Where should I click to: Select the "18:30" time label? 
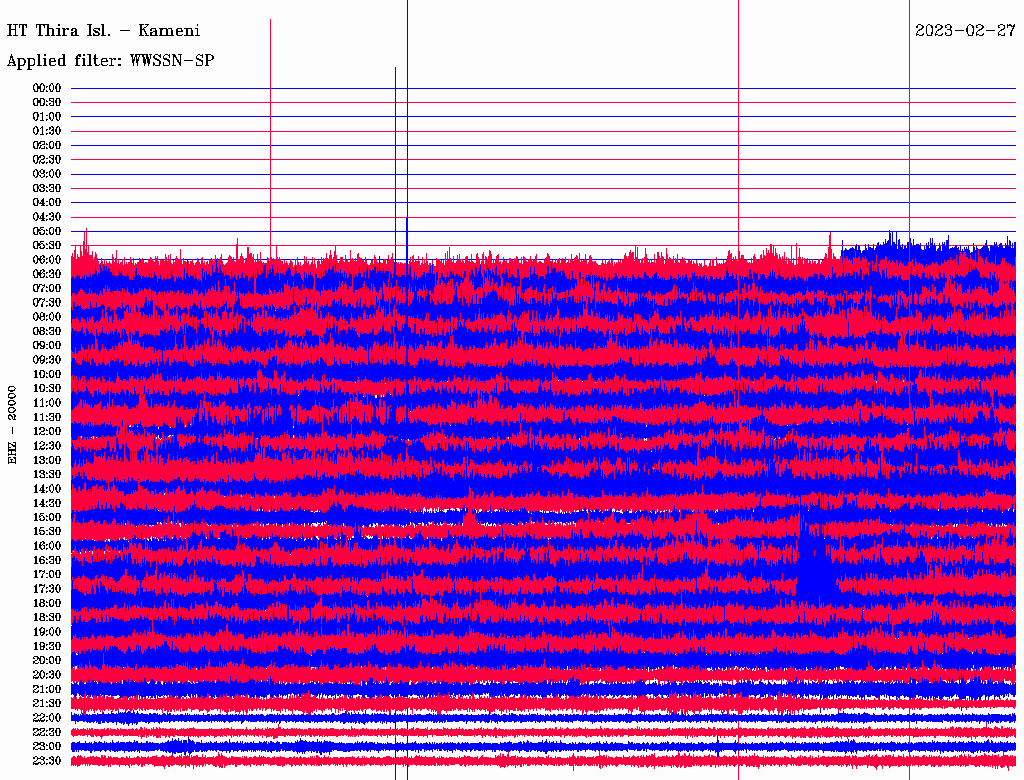click(47, 618)
